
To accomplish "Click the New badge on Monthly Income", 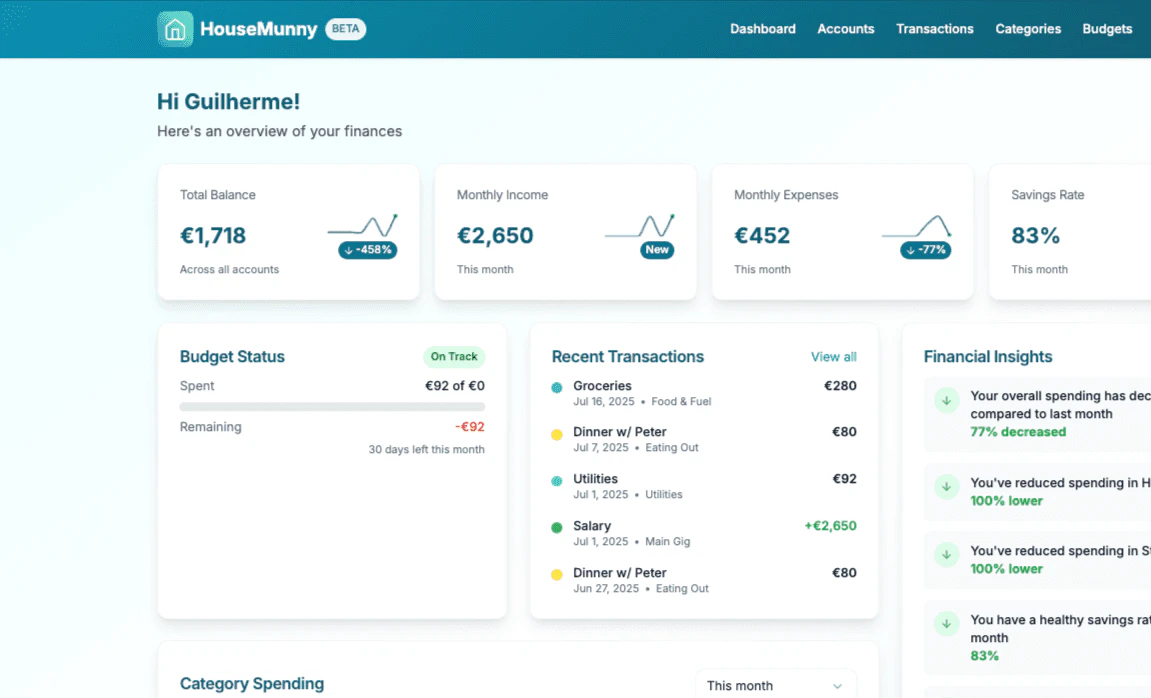I will pos(656,251).
